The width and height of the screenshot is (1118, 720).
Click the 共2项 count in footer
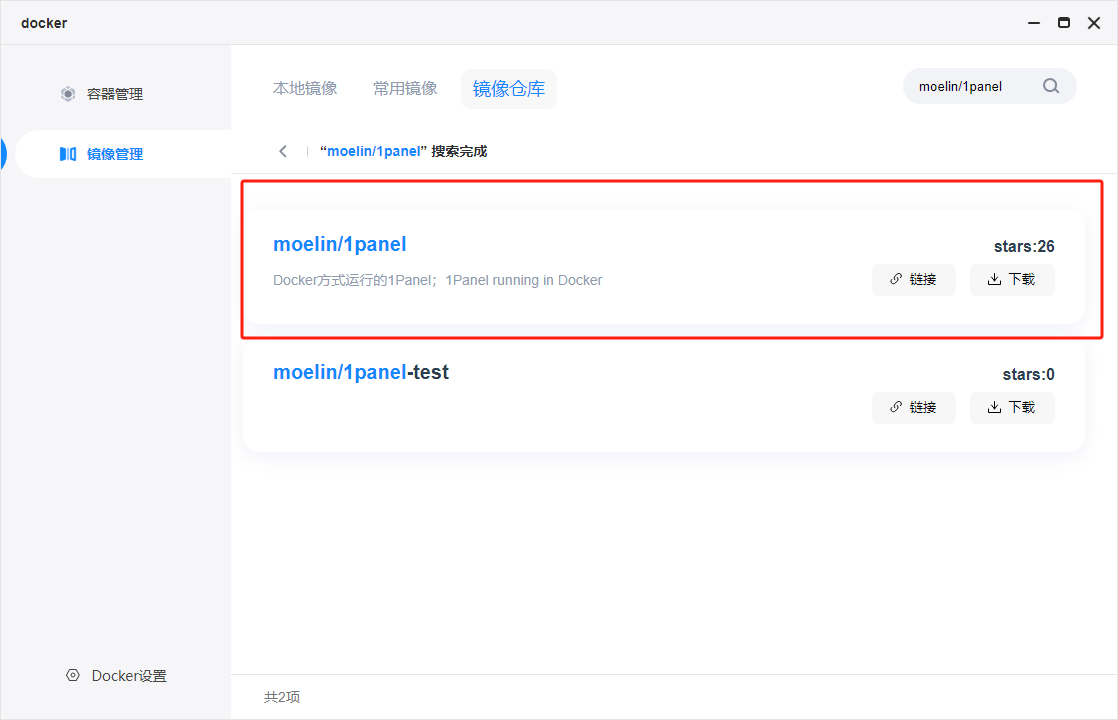pos(282,697)
